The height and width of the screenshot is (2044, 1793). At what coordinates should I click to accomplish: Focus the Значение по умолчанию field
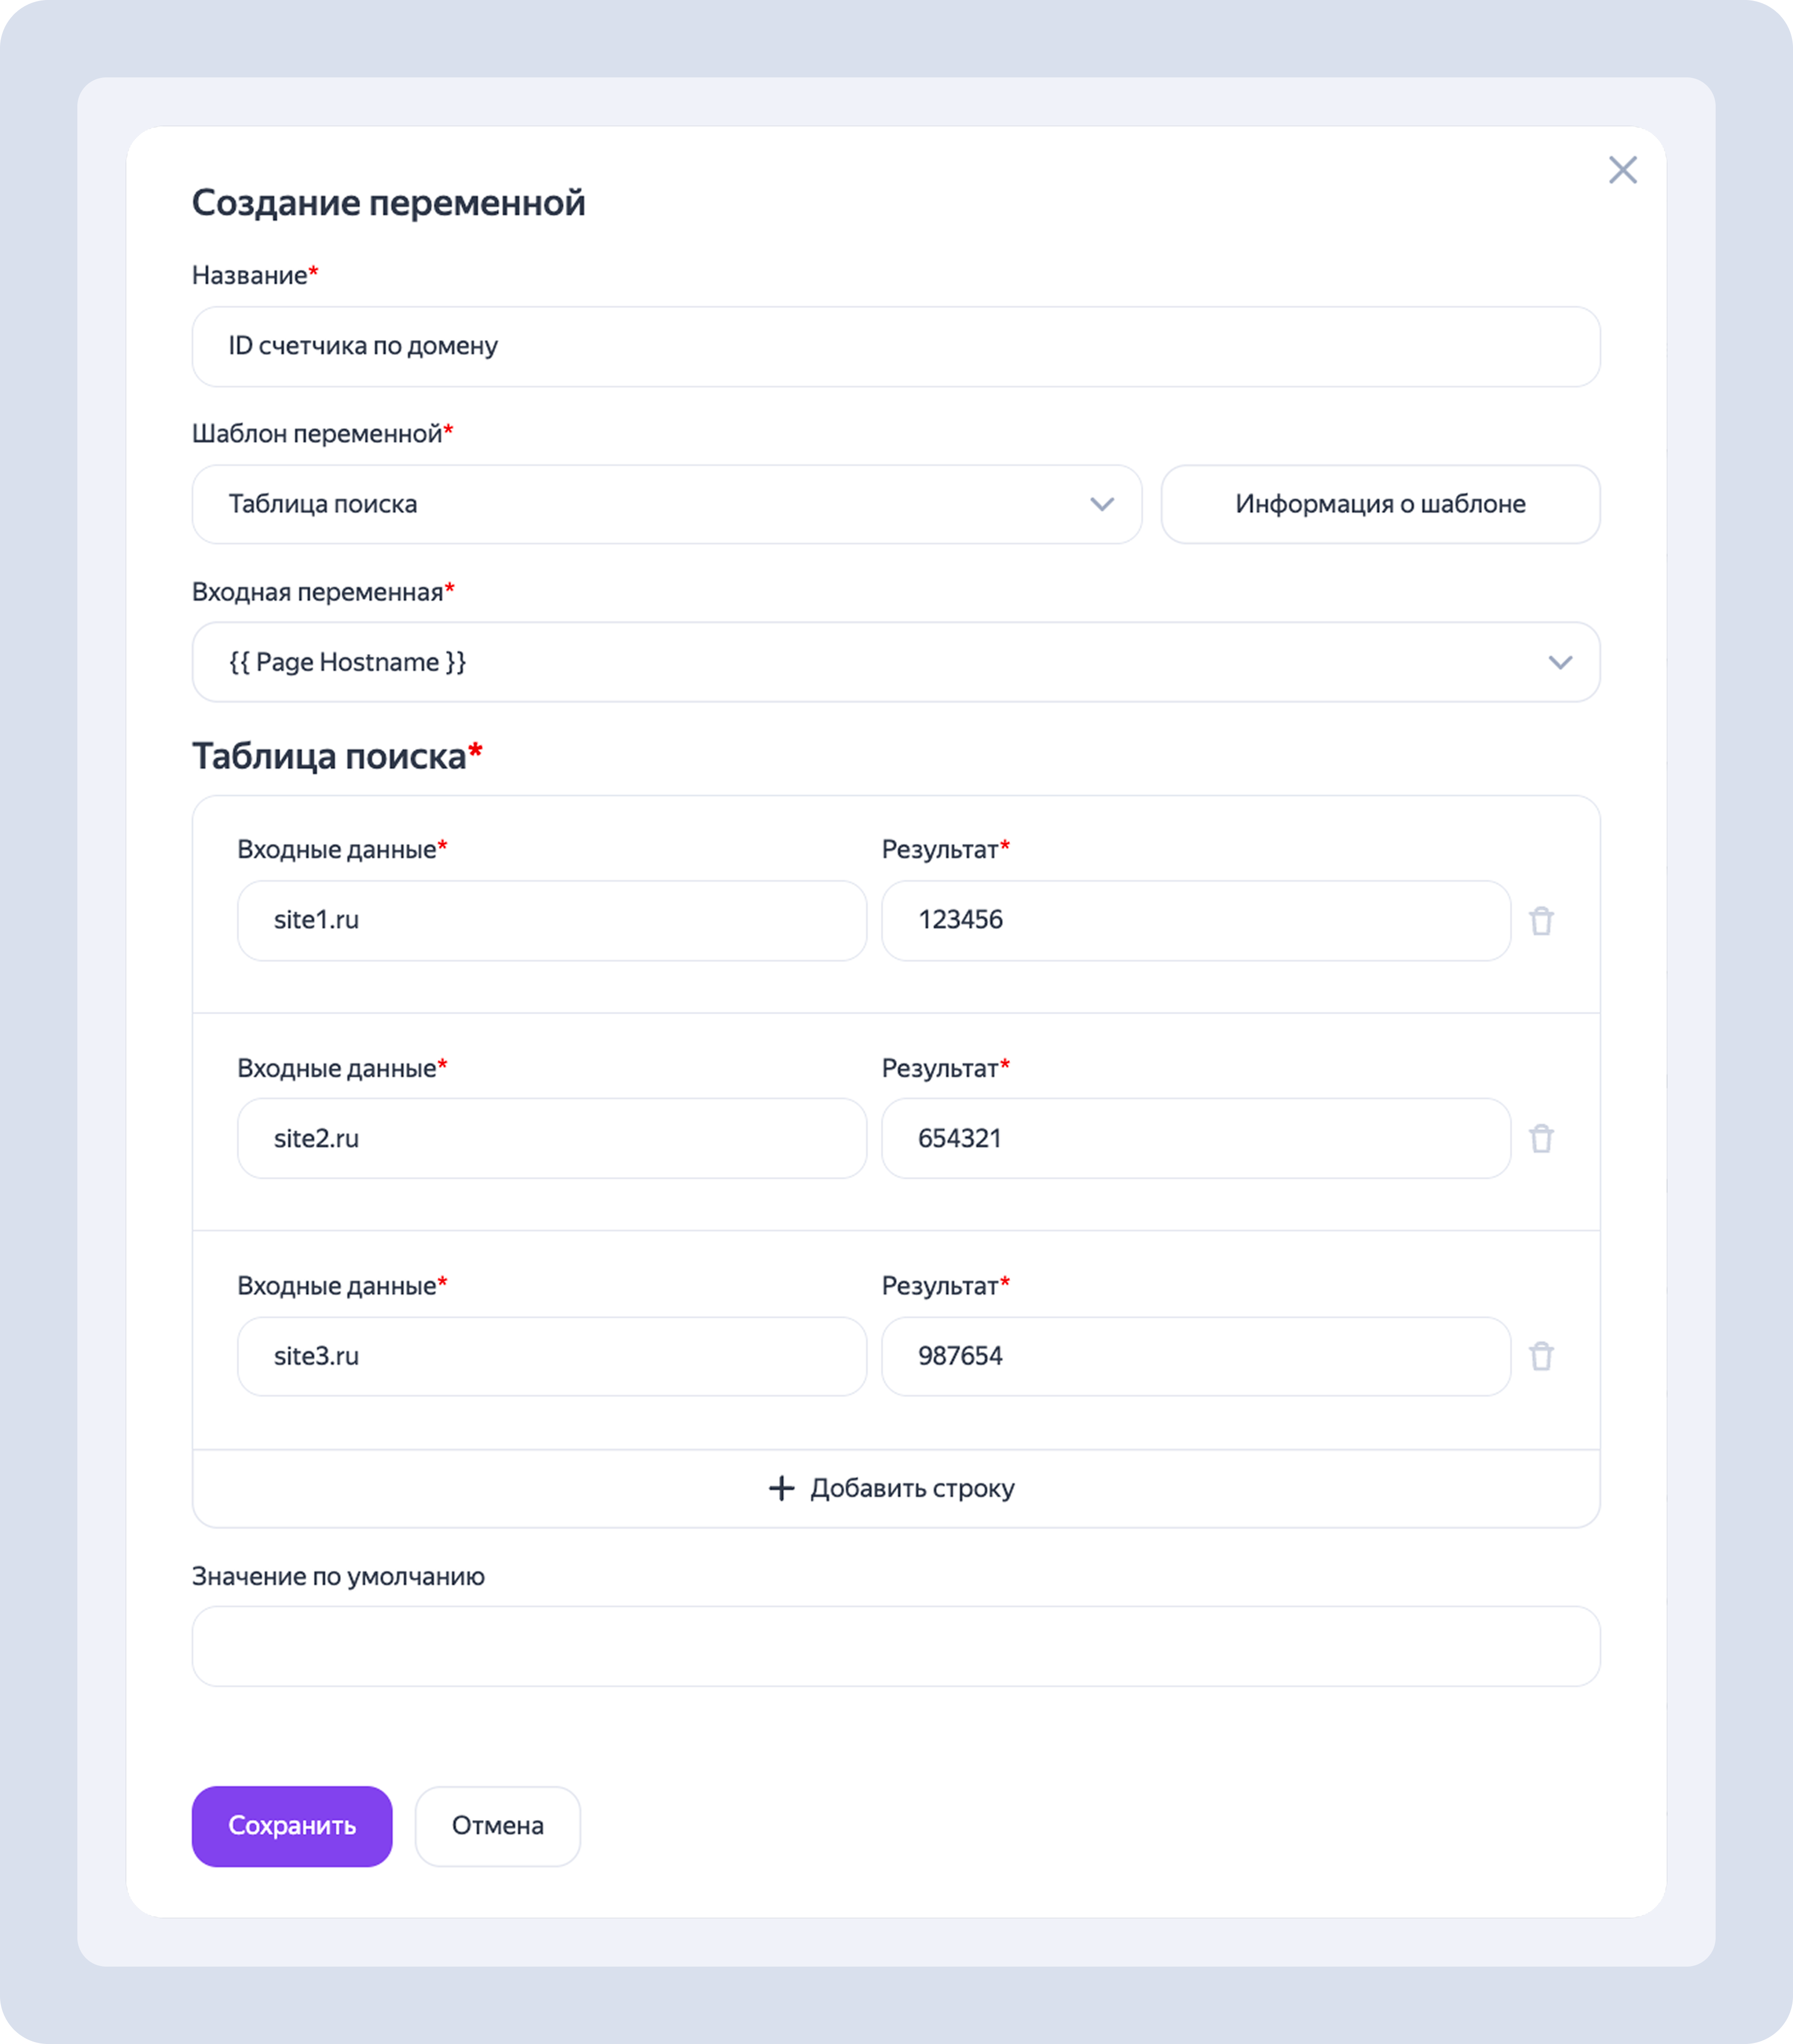pos(895,1646)
